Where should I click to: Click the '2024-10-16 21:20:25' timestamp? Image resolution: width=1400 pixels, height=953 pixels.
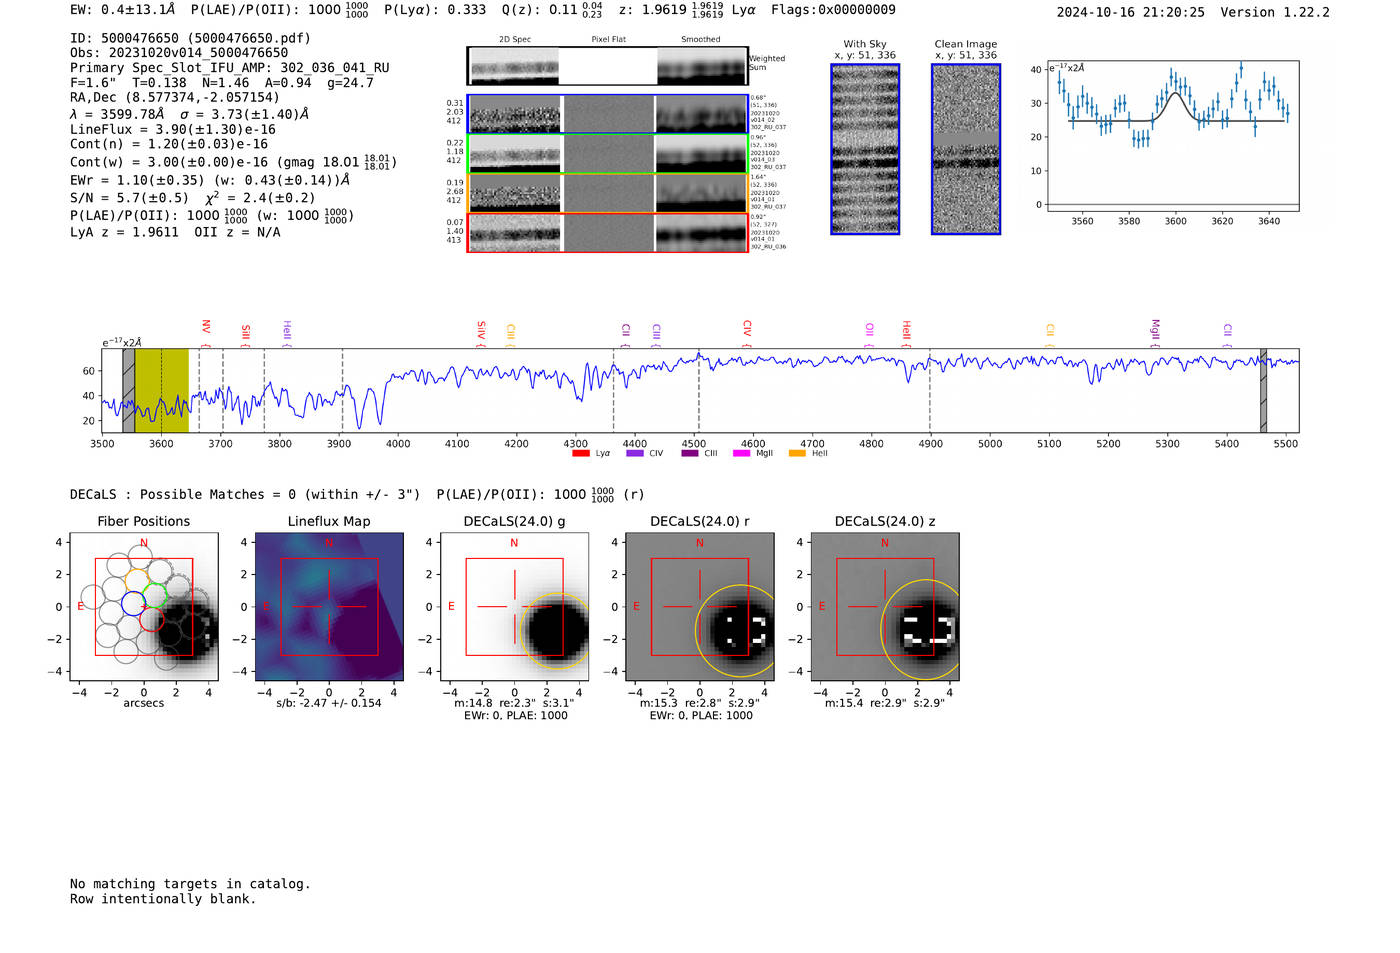point(1131,12)
